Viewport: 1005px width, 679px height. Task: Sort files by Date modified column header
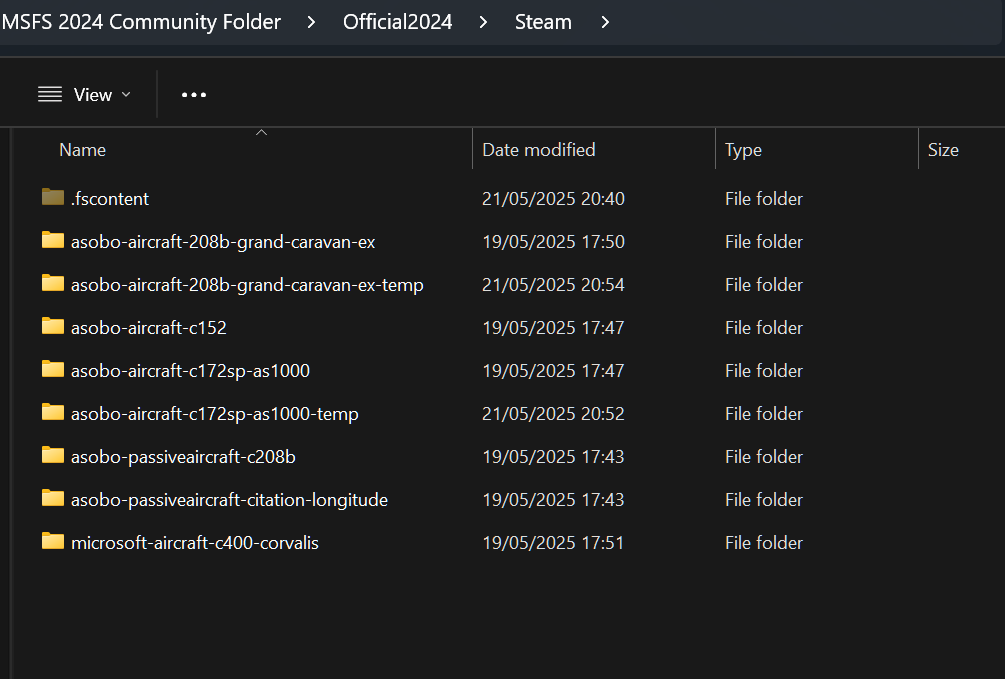[x=538, y=149]
